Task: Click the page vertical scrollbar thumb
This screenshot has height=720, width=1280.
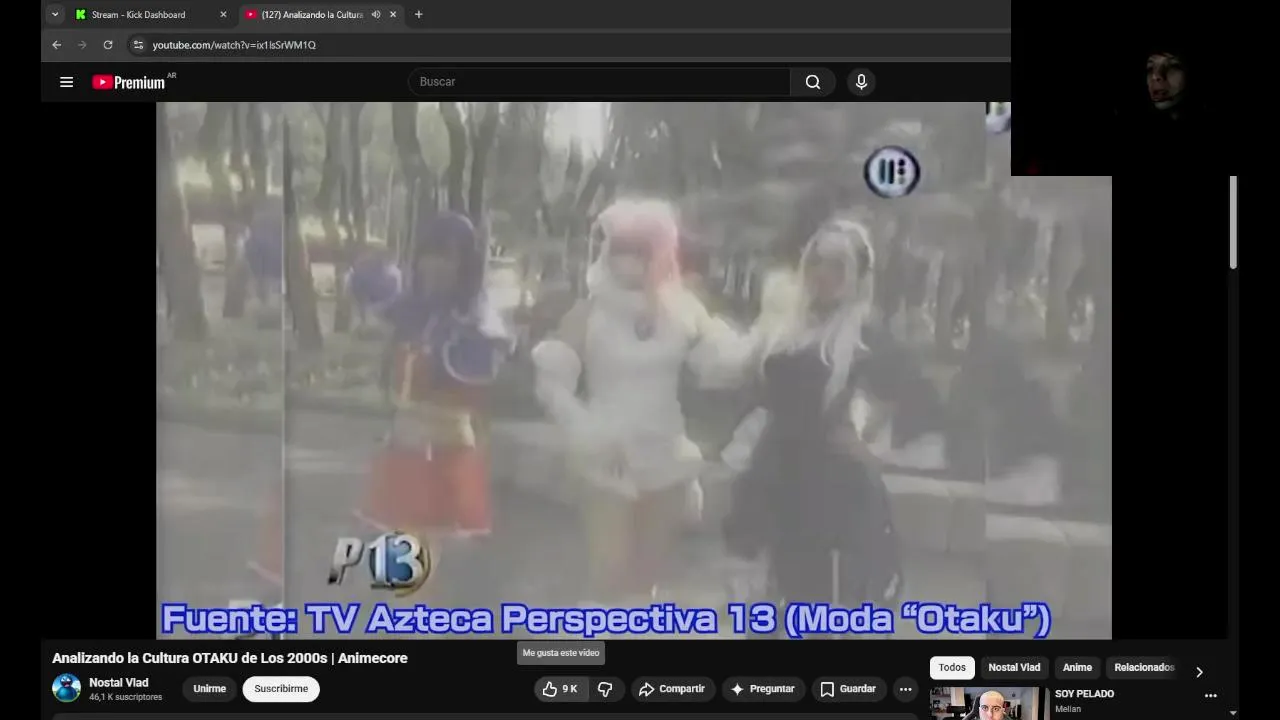Action: point(1233,222)
